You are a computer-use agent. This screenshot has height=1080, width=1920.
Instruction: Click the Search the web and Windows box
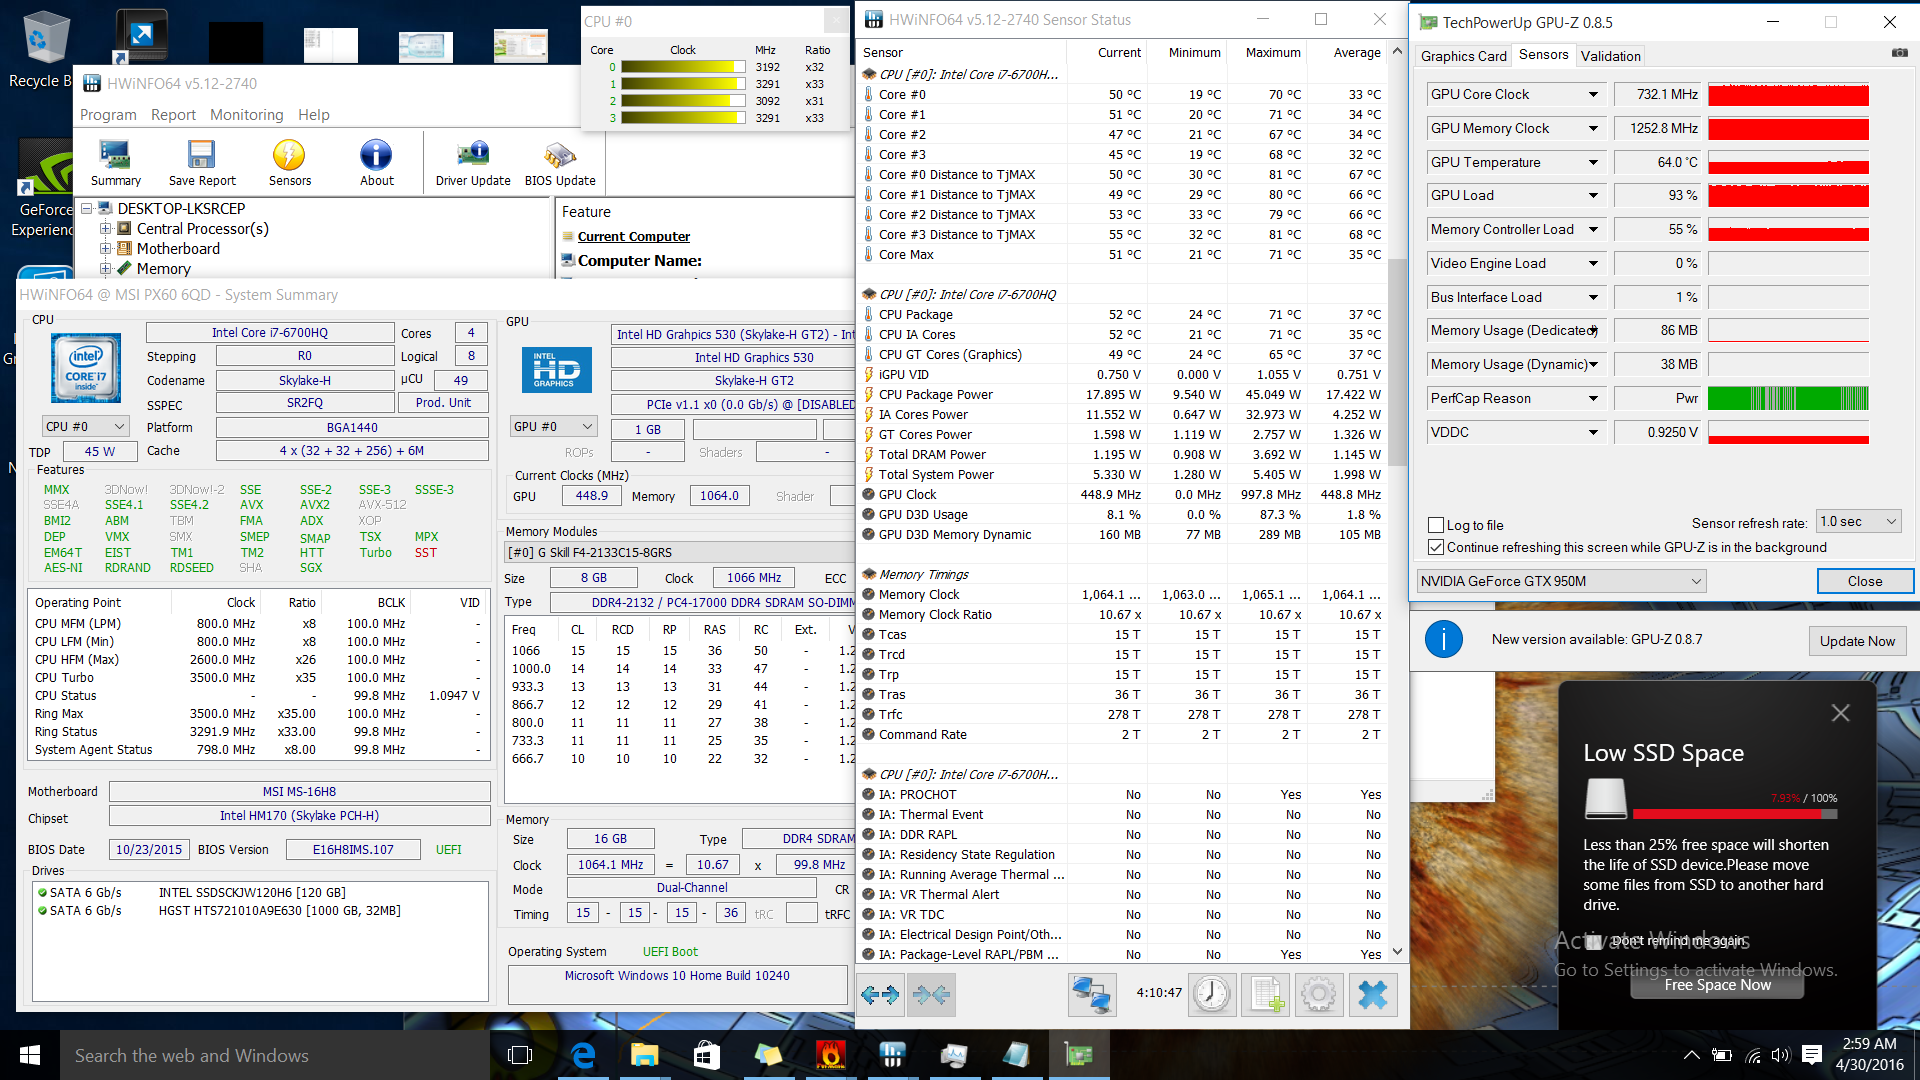275,1055
